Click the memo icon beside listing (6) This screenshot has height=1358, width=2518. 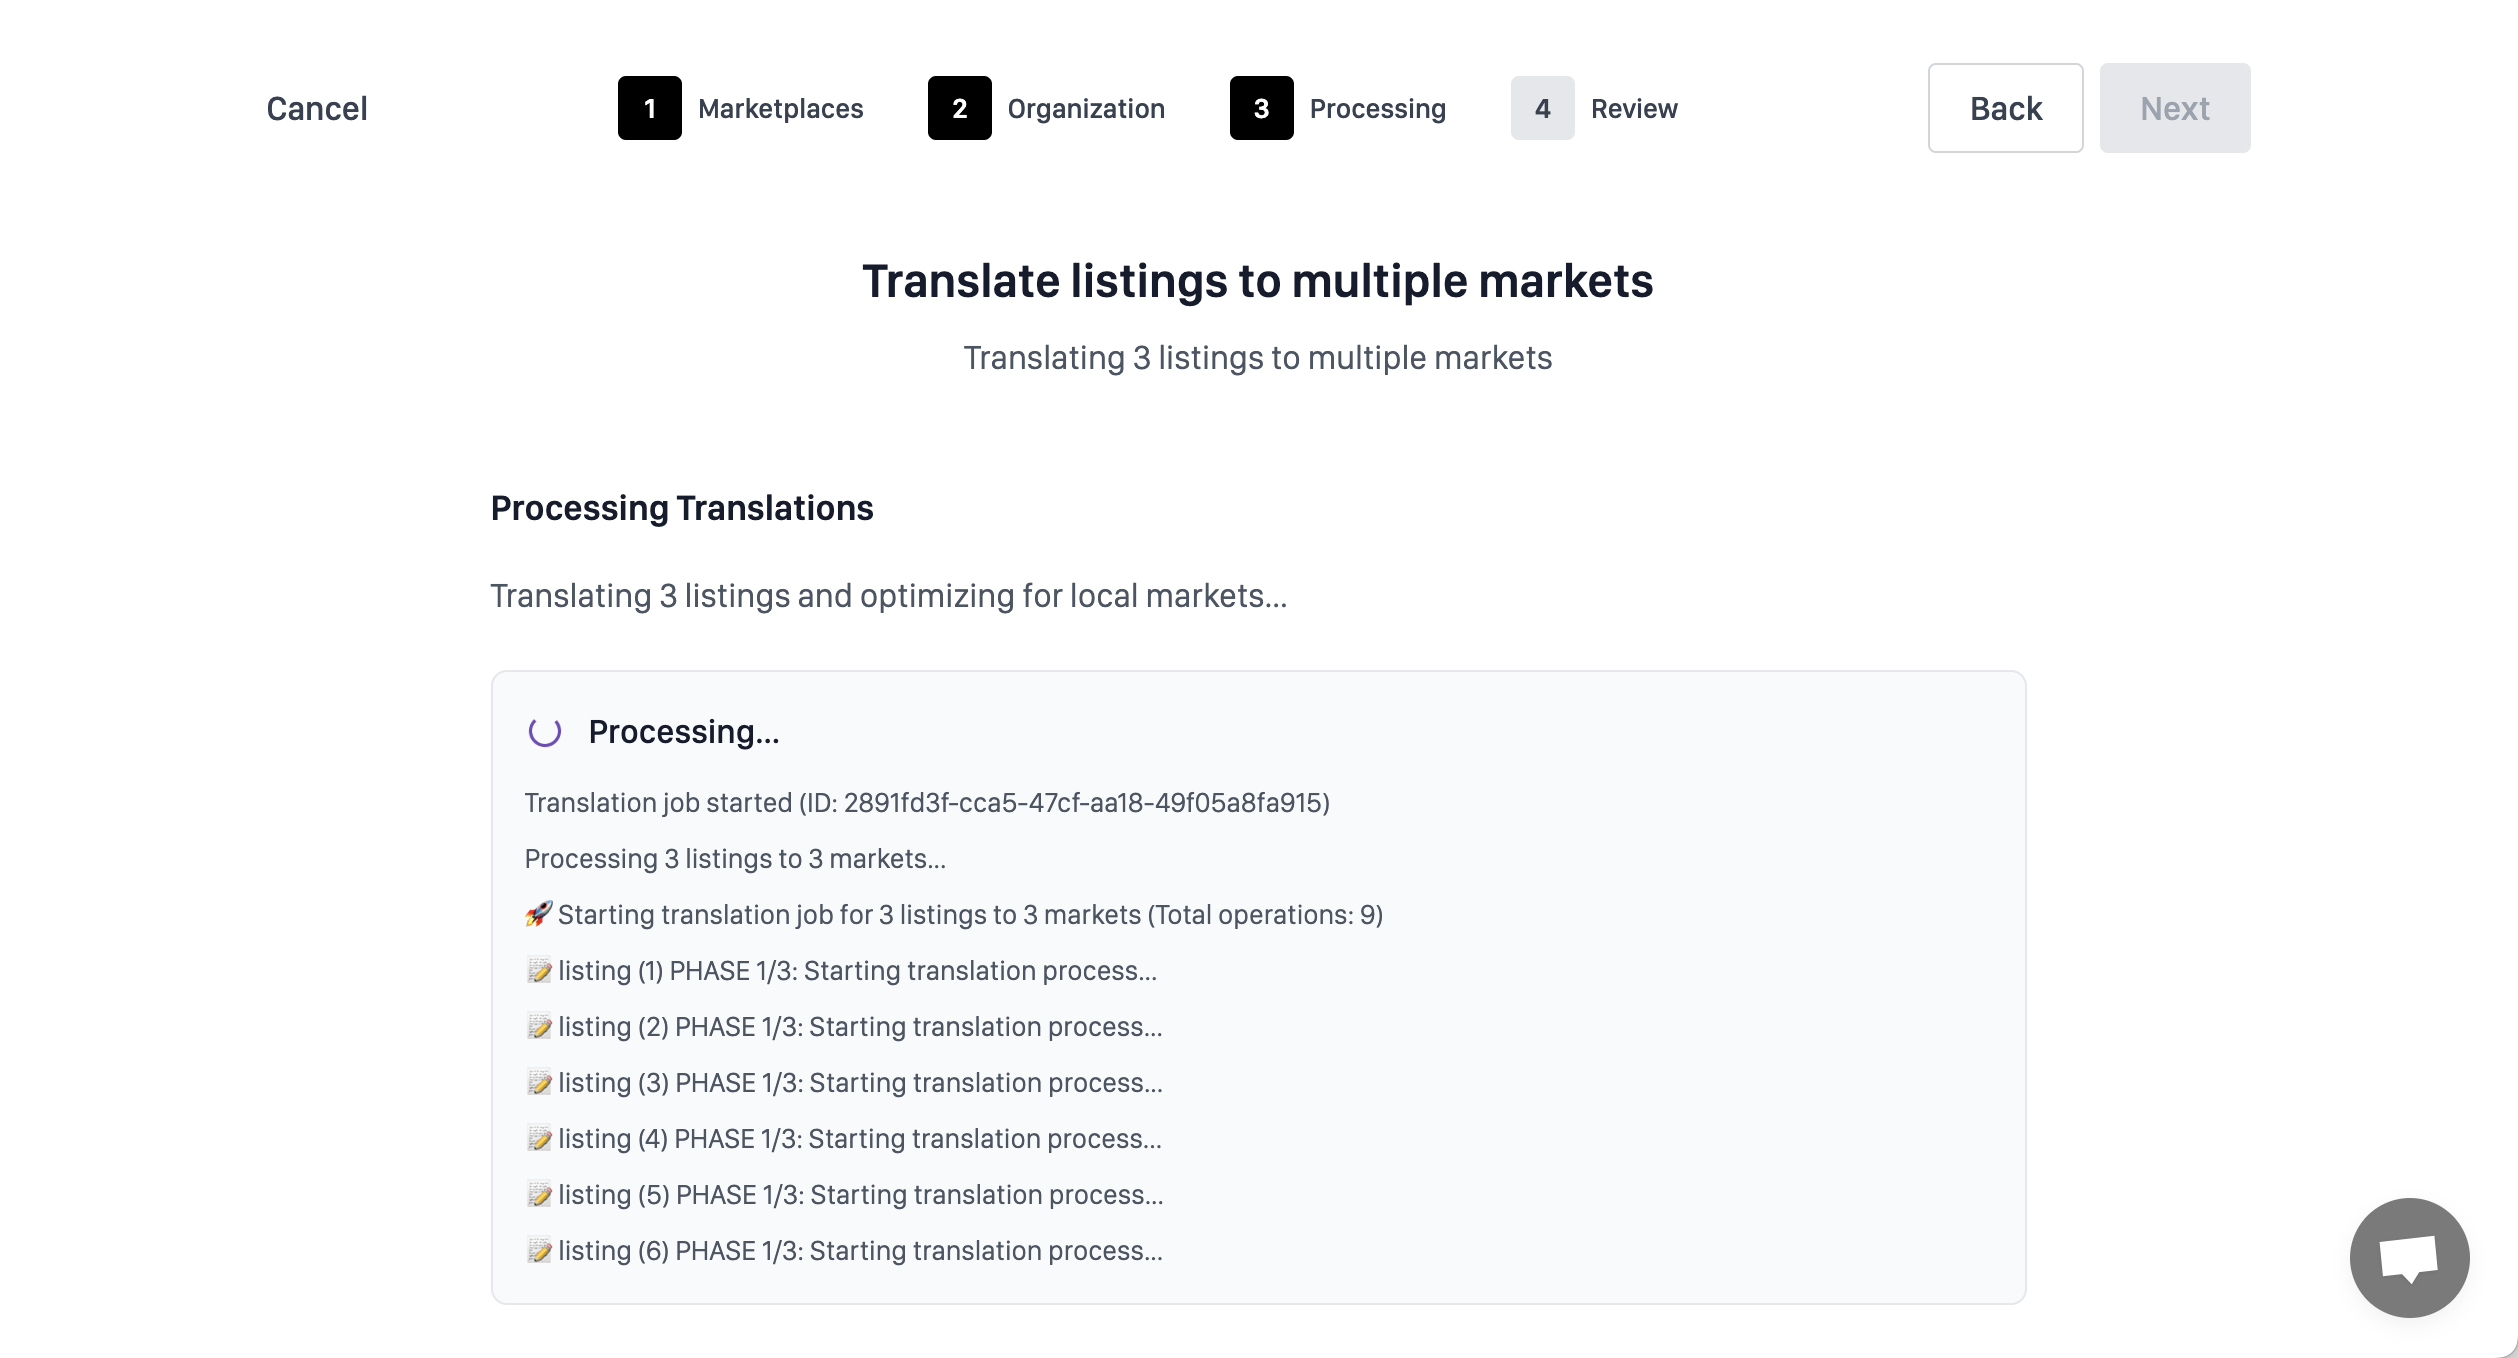(539, 1250)
